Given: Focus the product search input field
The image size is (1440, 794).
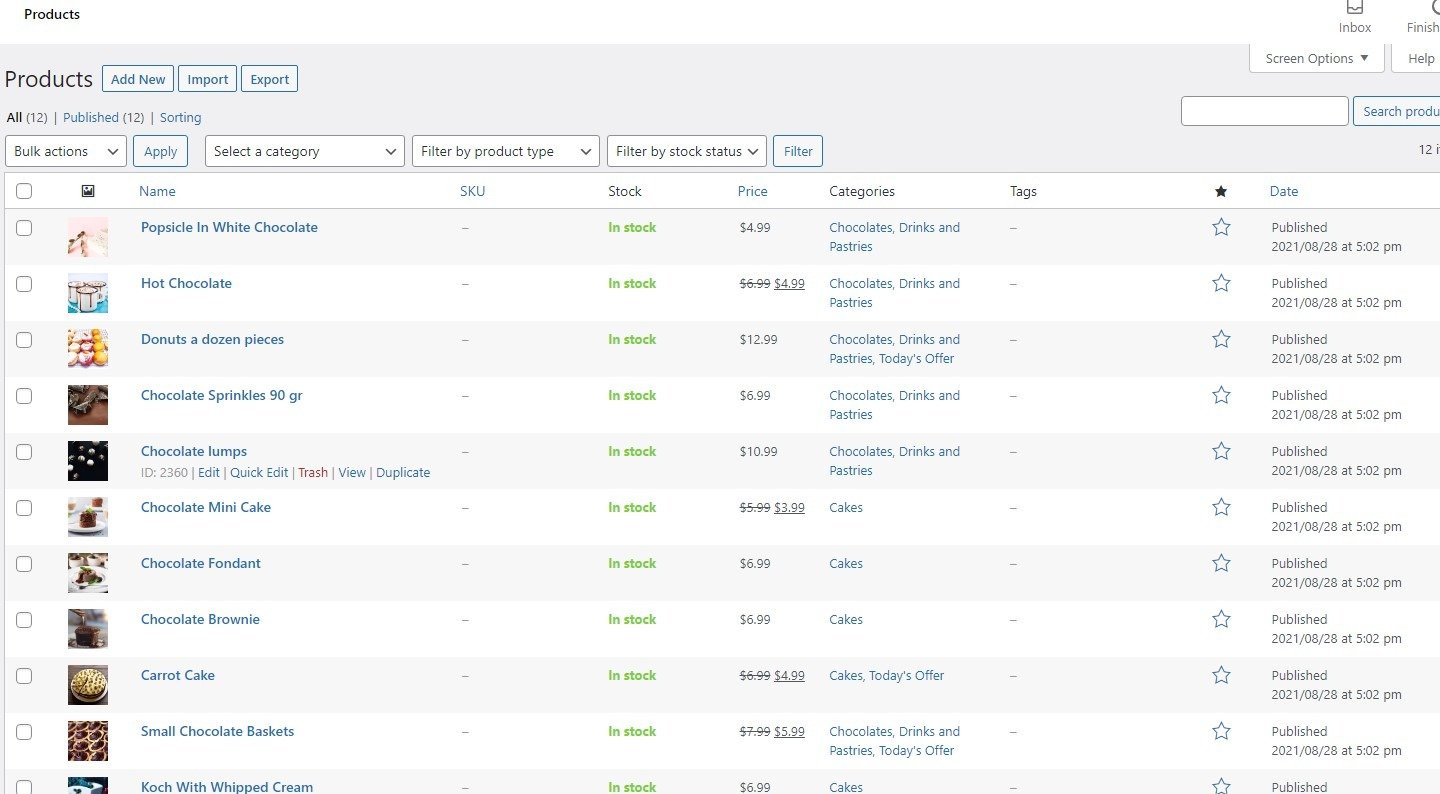Looking at the screenshot, I should [1265, 111].
